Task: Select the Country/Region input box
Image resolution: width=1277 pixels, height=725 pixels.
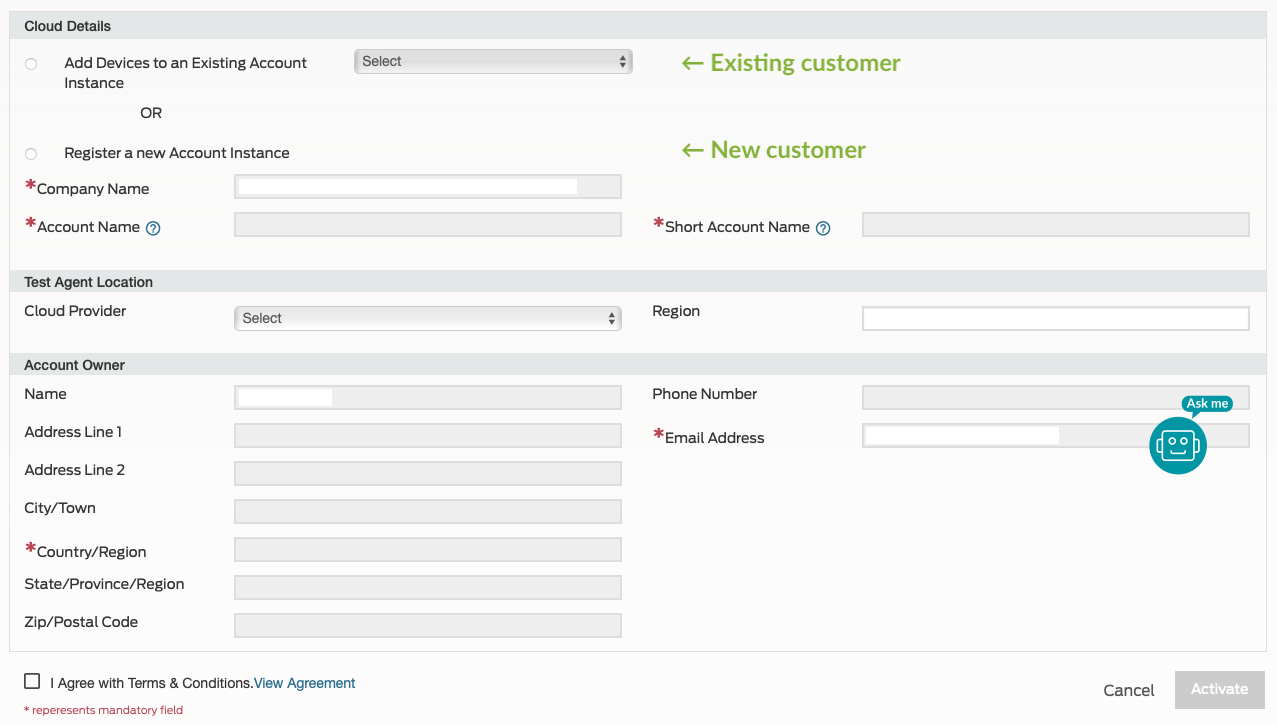Action: 428,549
